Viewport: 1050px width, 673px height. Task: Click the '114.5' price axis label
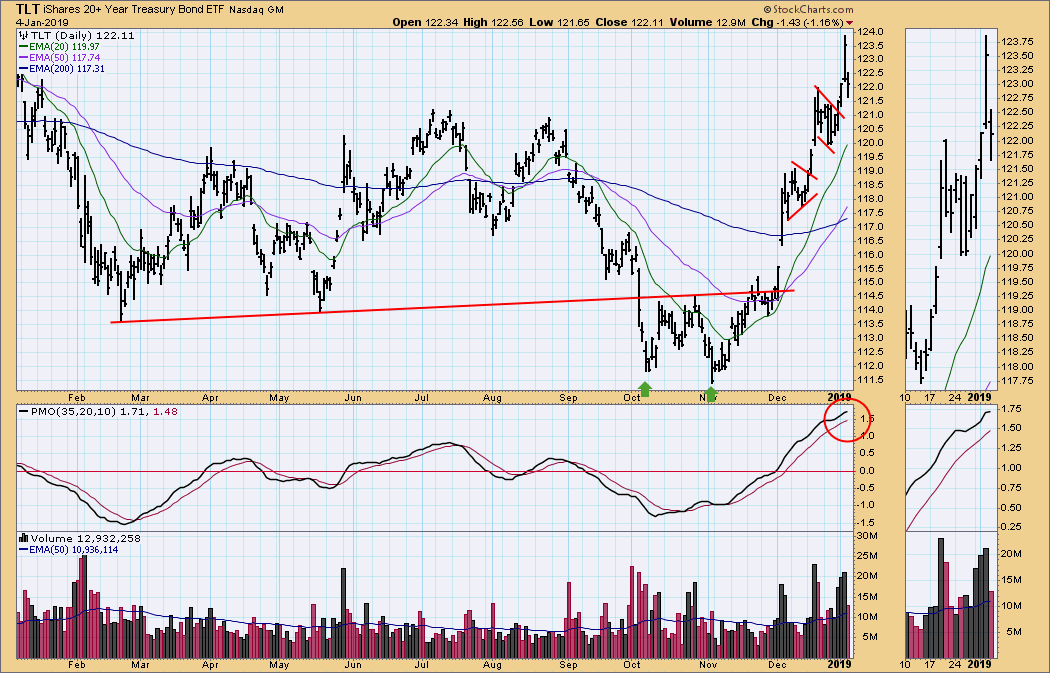[871, 296]
